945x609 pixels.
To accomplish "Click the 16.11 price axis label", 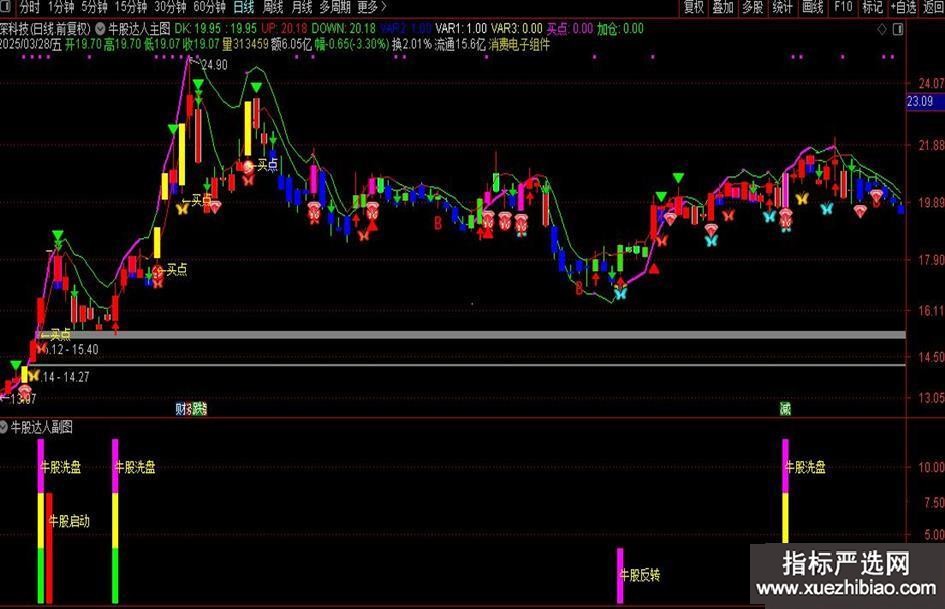I will coord(931,311).
